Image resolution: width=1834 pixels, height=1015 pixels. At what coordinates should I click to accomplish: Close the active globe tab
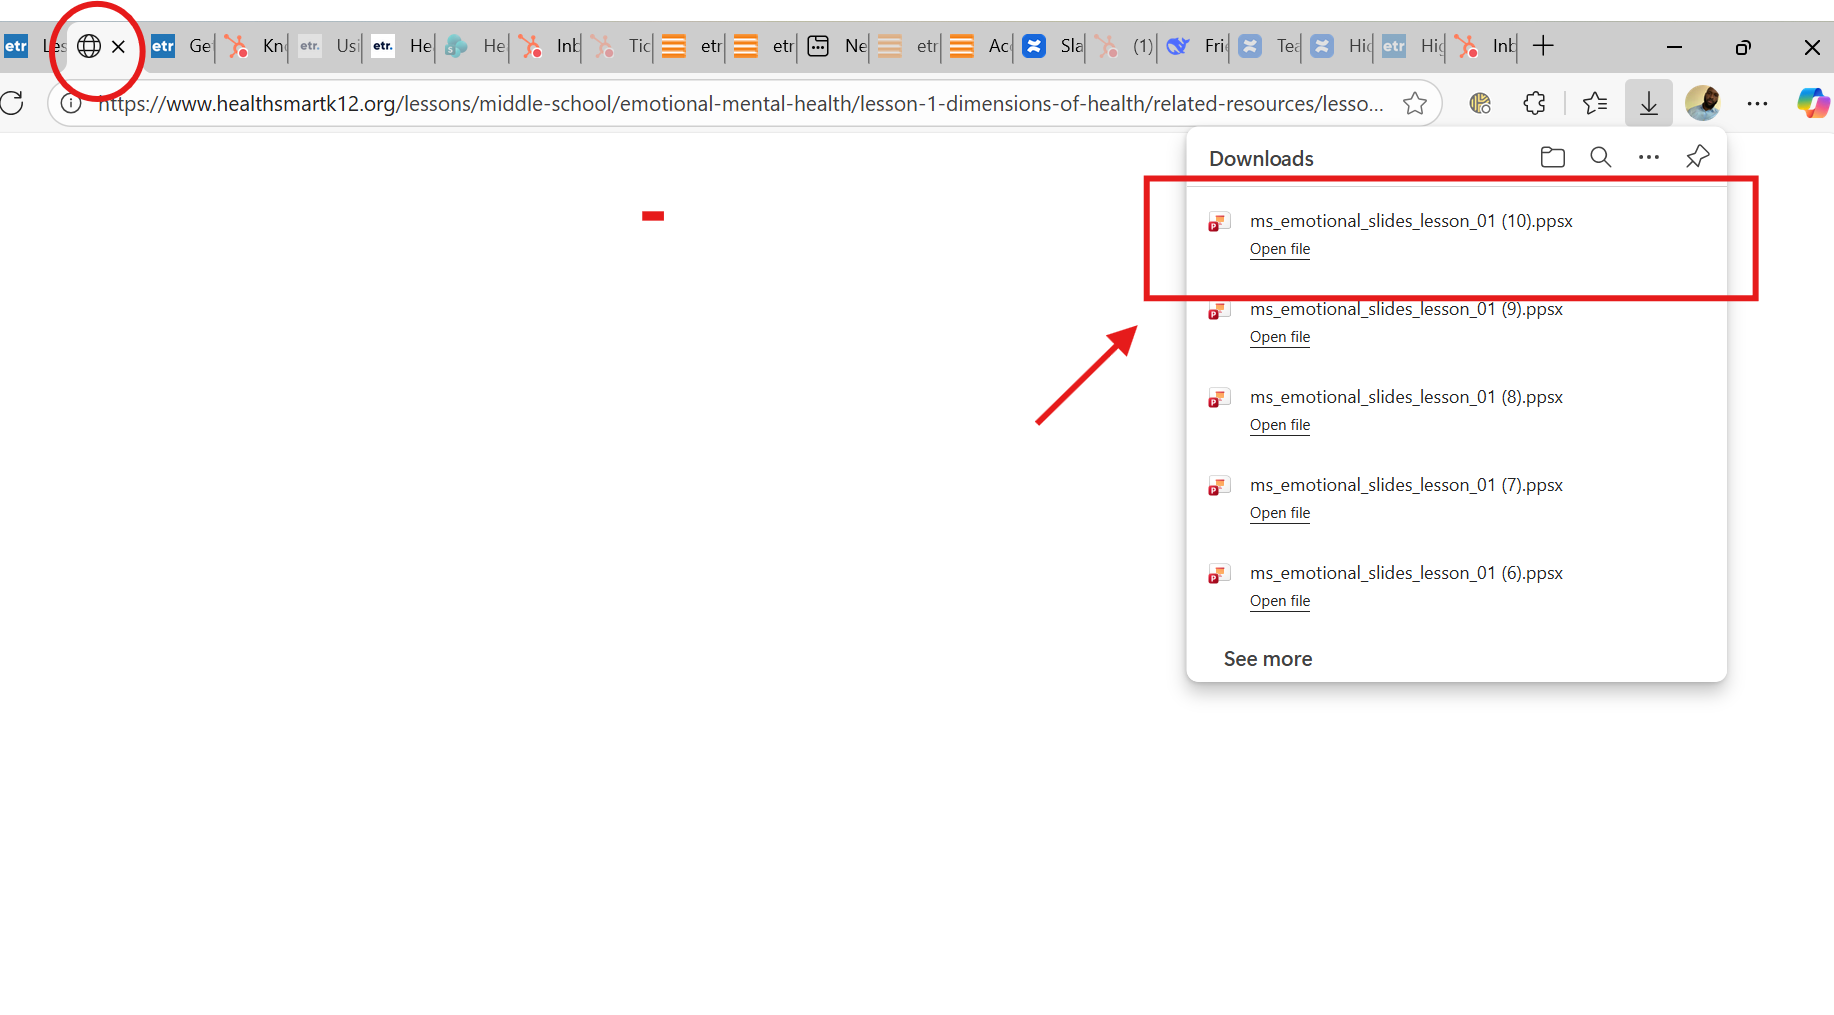118,46
